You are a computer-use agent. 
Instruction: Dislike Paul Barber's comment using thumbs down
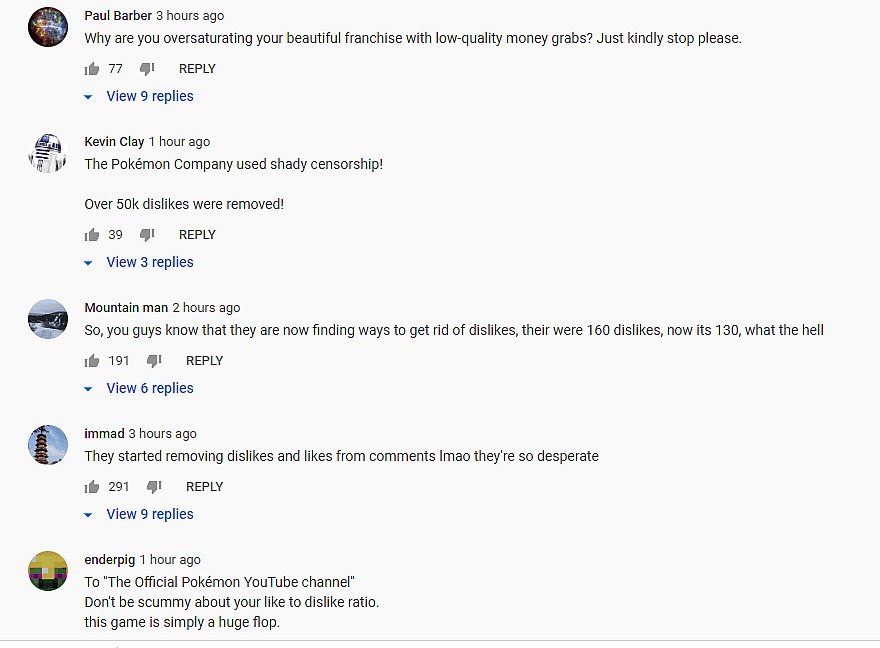[147, 68]
